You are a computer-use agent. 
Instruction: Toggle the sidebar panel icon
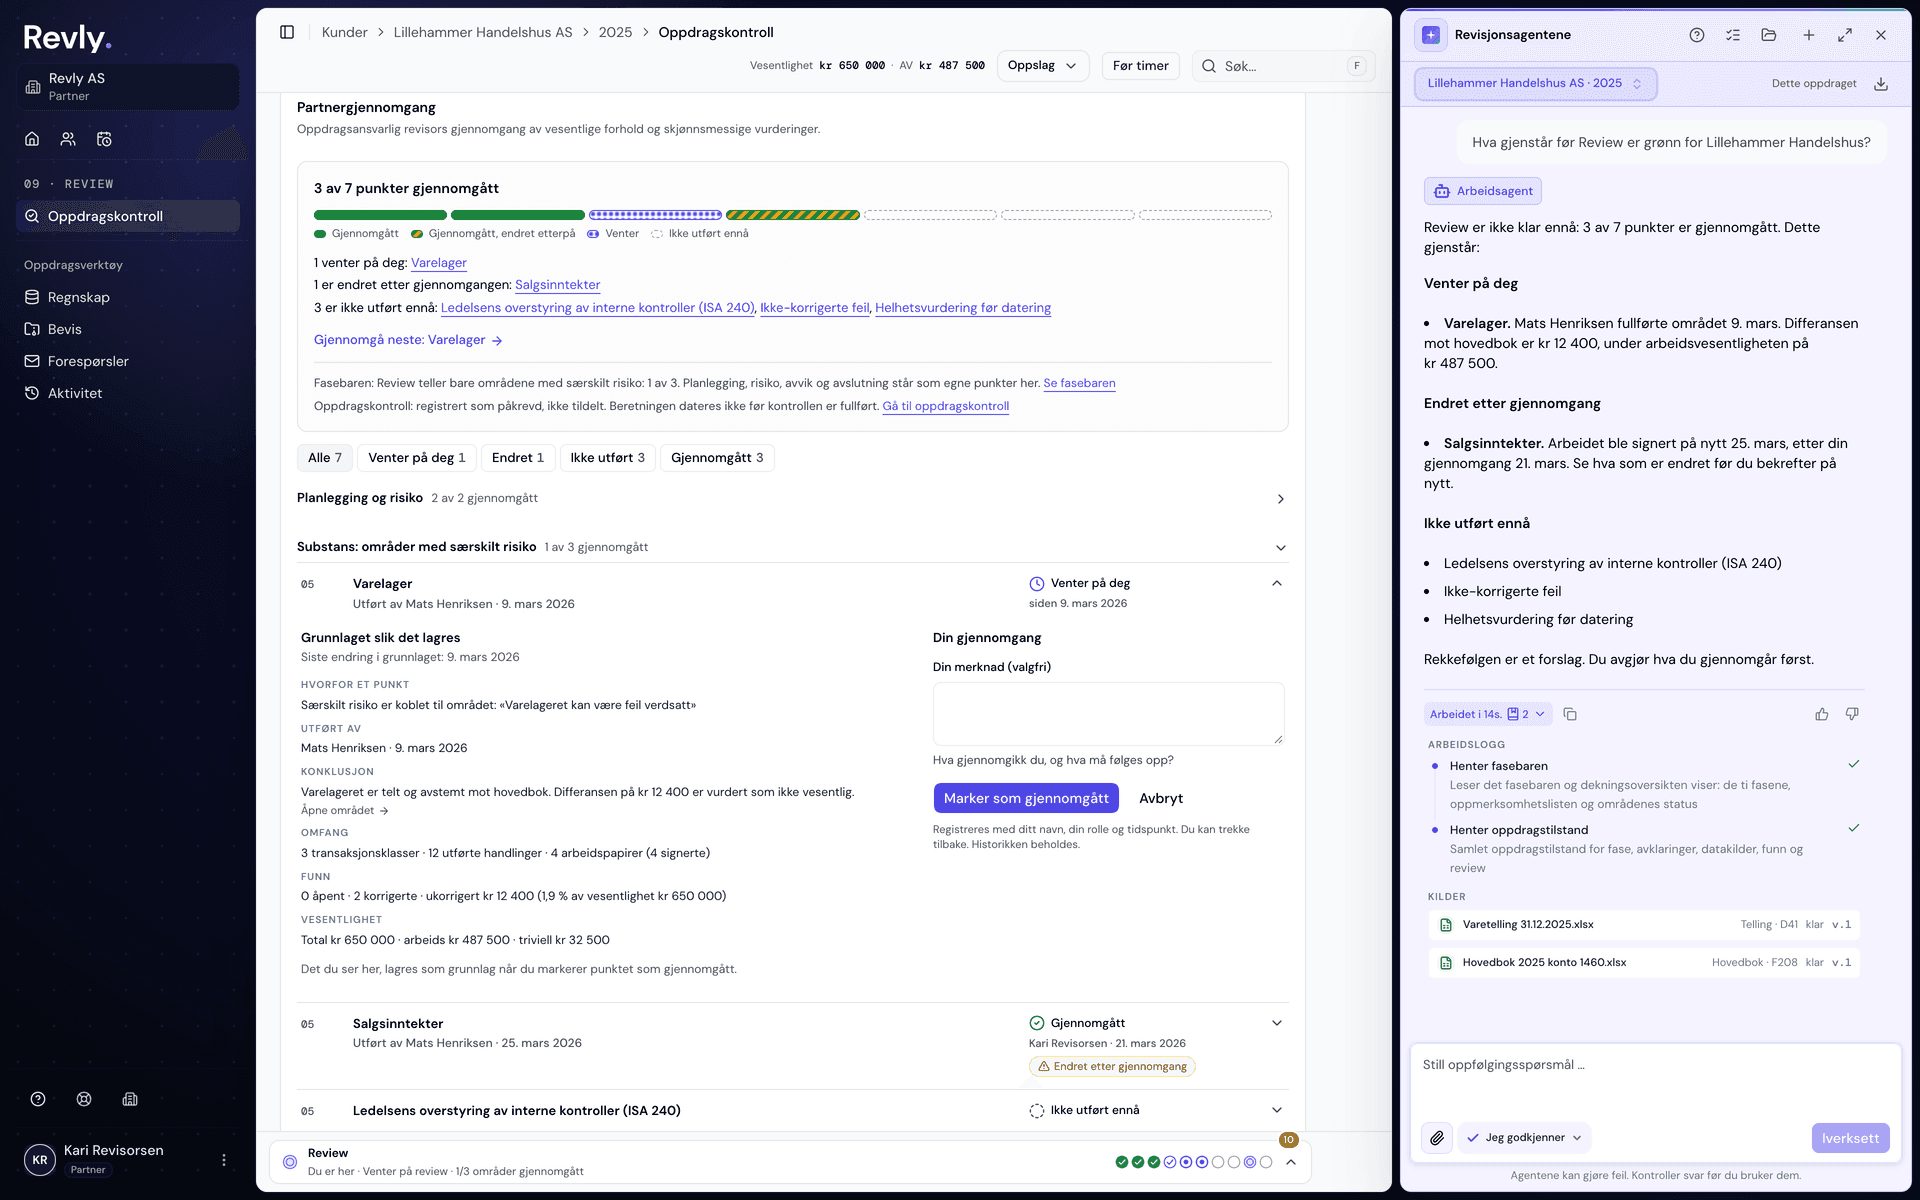(287, 32)
